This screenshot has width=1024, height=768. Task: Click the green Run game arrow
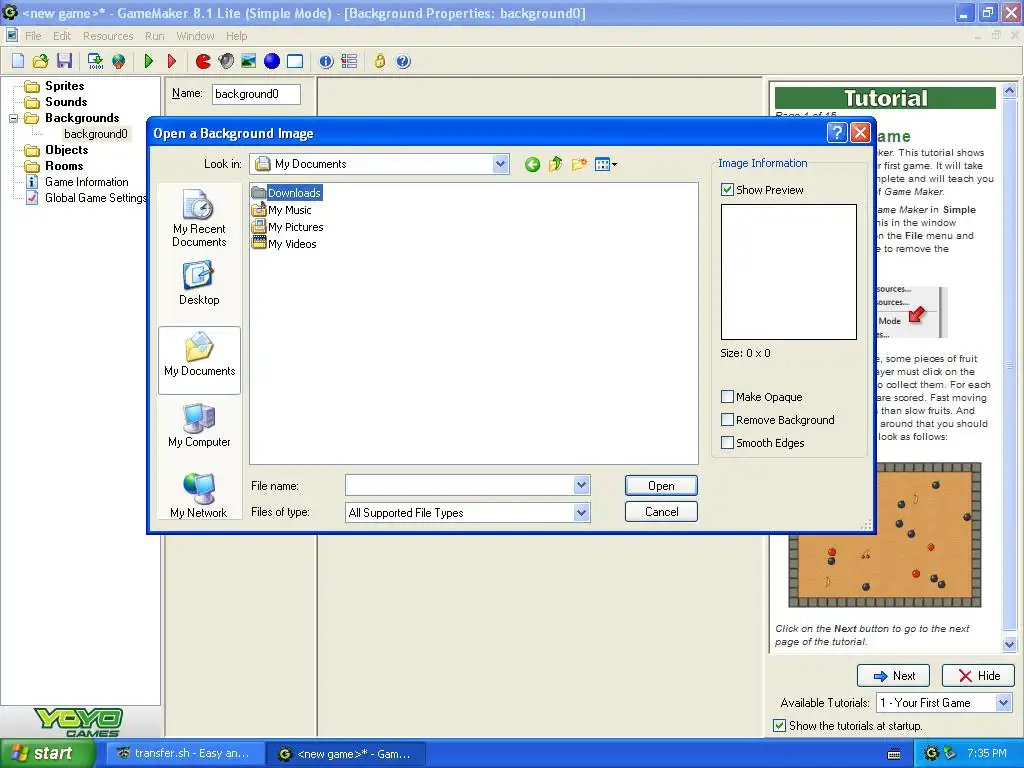(x=148, y=61)
